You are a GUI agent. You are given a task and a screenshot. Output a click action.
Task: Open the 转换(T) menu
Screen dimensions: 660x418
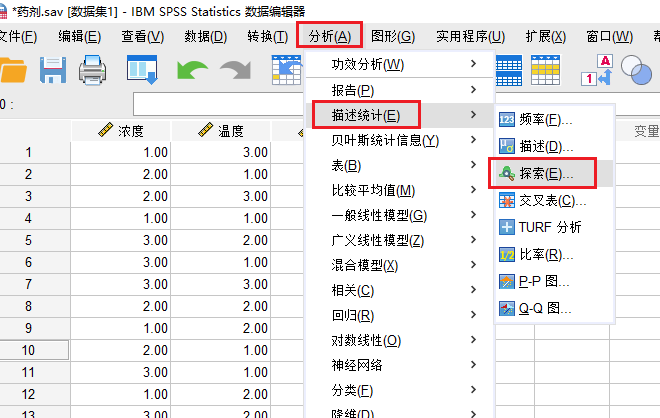(268, 37)
